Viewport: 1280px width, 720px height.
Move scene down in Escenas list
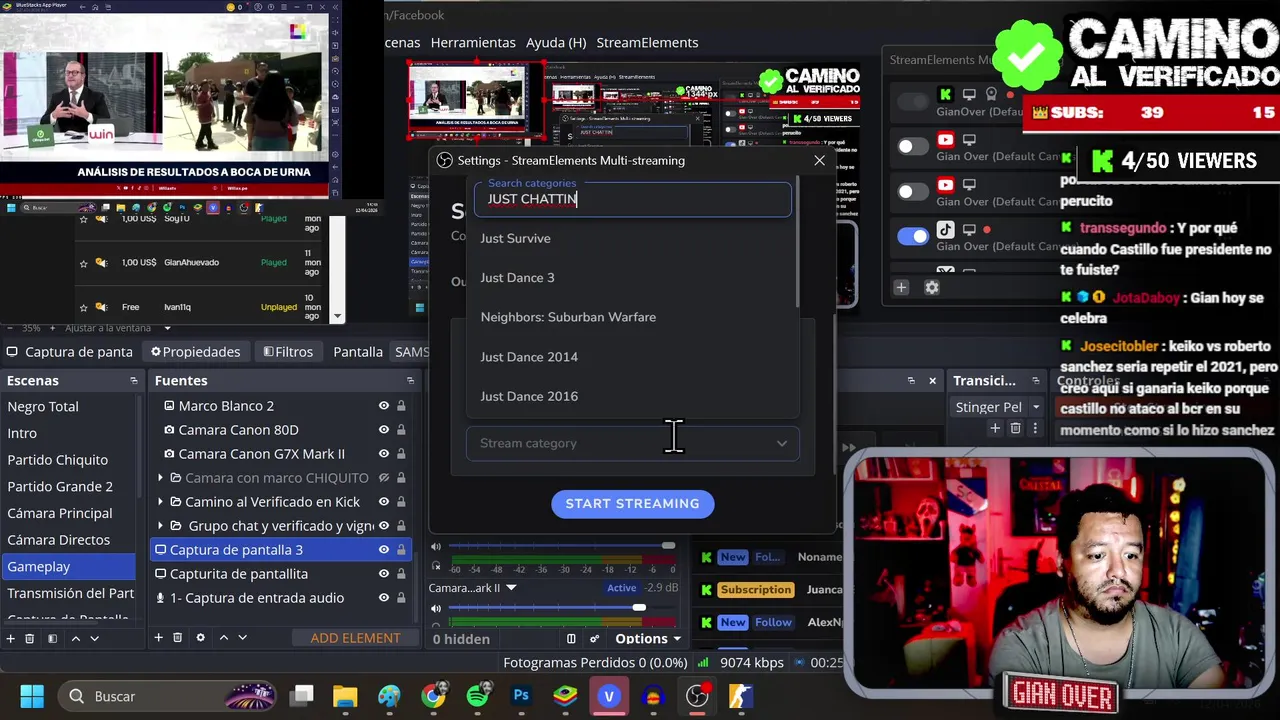pos(94,638)
